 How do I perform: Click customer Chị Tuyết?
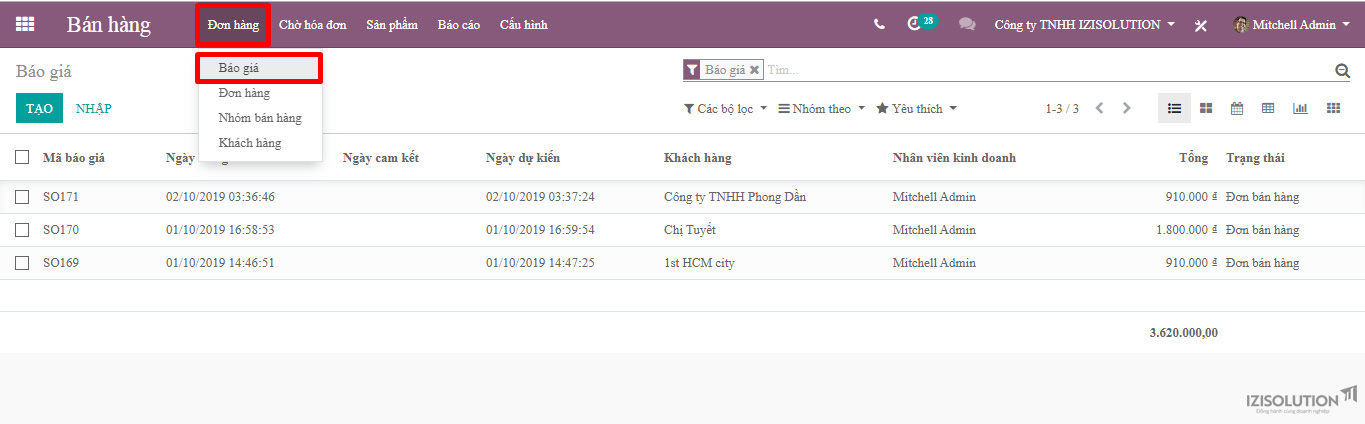tap(690, 230)
